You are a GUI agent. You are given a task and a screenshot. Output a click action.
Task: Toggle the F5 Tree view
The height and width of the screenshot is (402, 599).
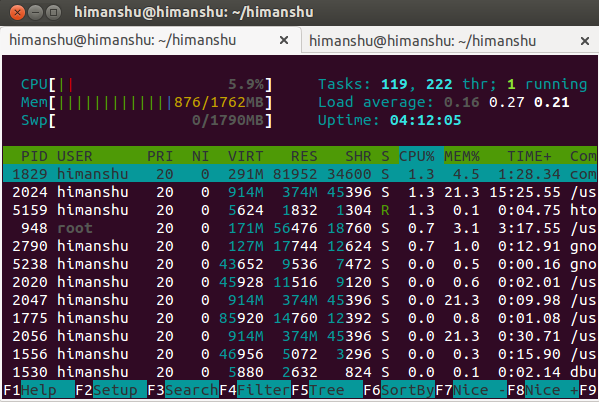pos(327,390)
